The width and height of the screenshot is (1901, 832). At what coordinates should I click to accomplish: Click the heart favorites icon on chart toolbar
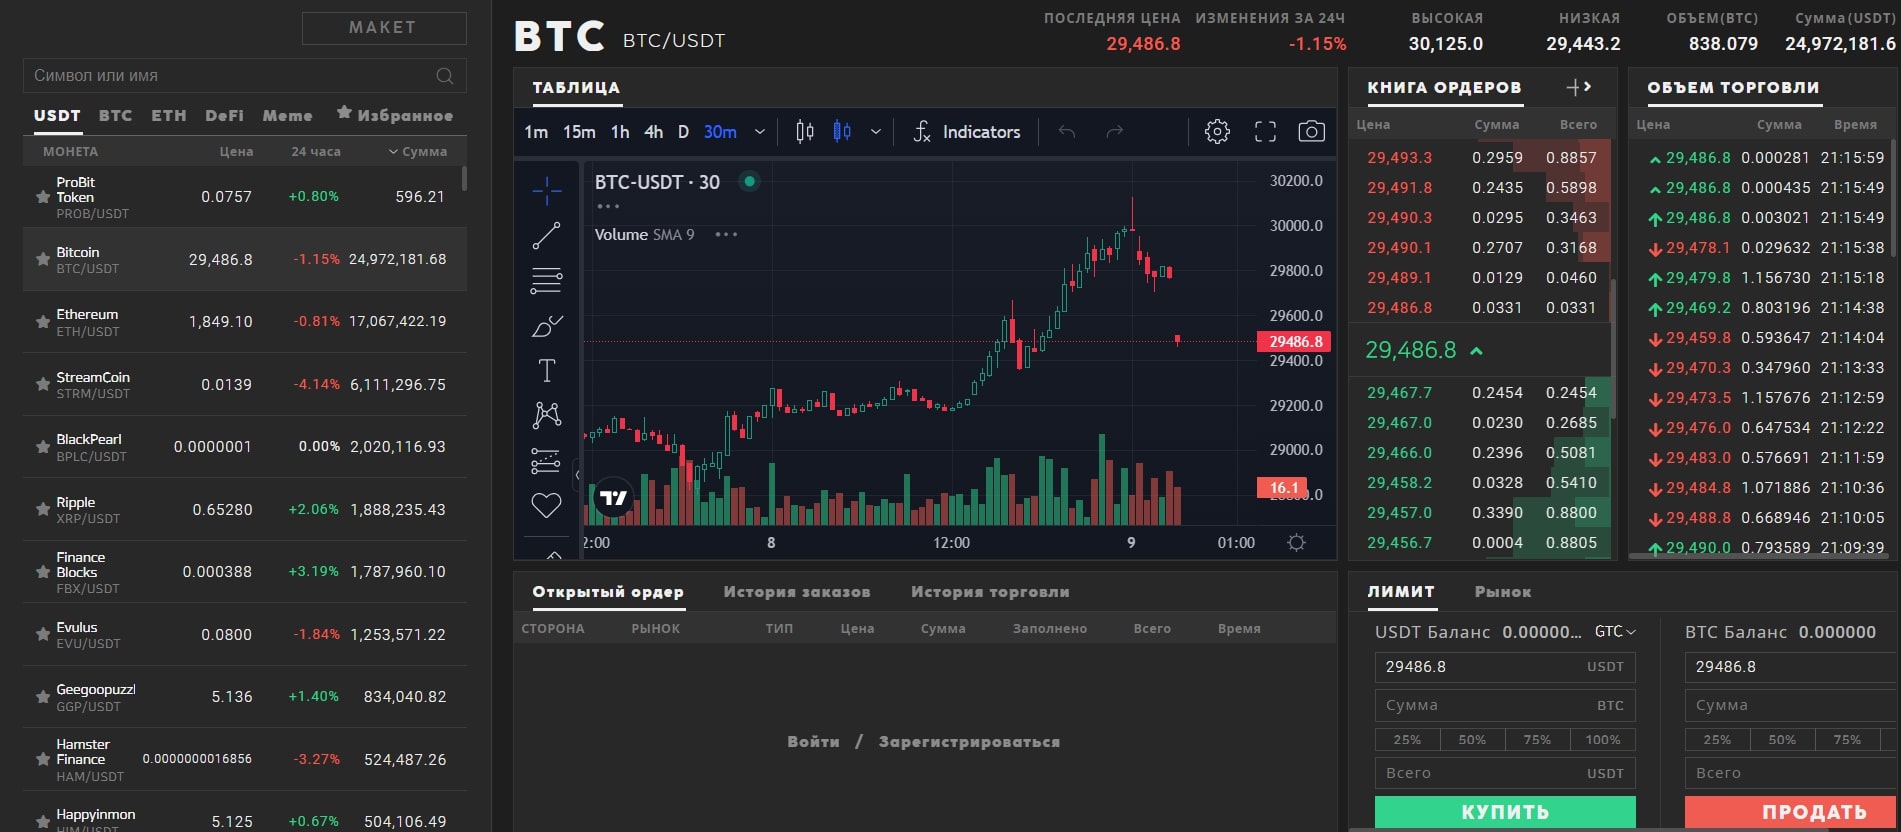[547, 506]
